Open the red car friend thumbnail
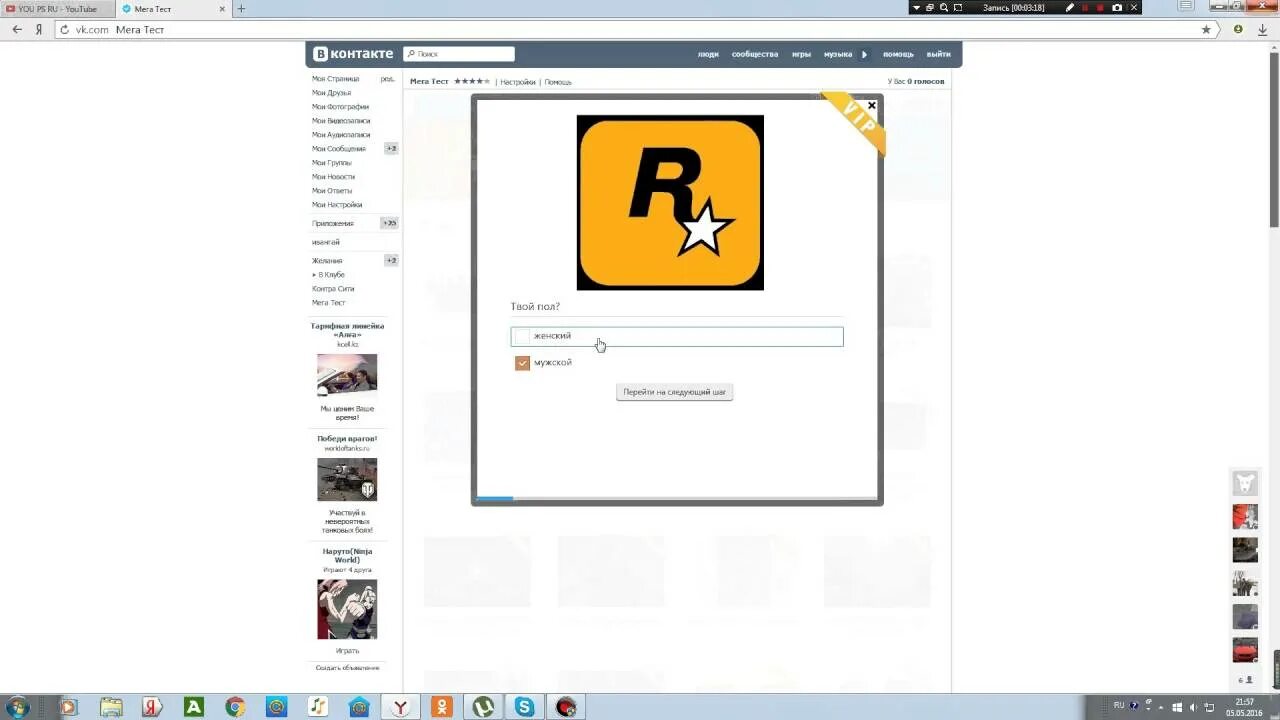Viewport: 1280px width, 720px height. 1245,650
